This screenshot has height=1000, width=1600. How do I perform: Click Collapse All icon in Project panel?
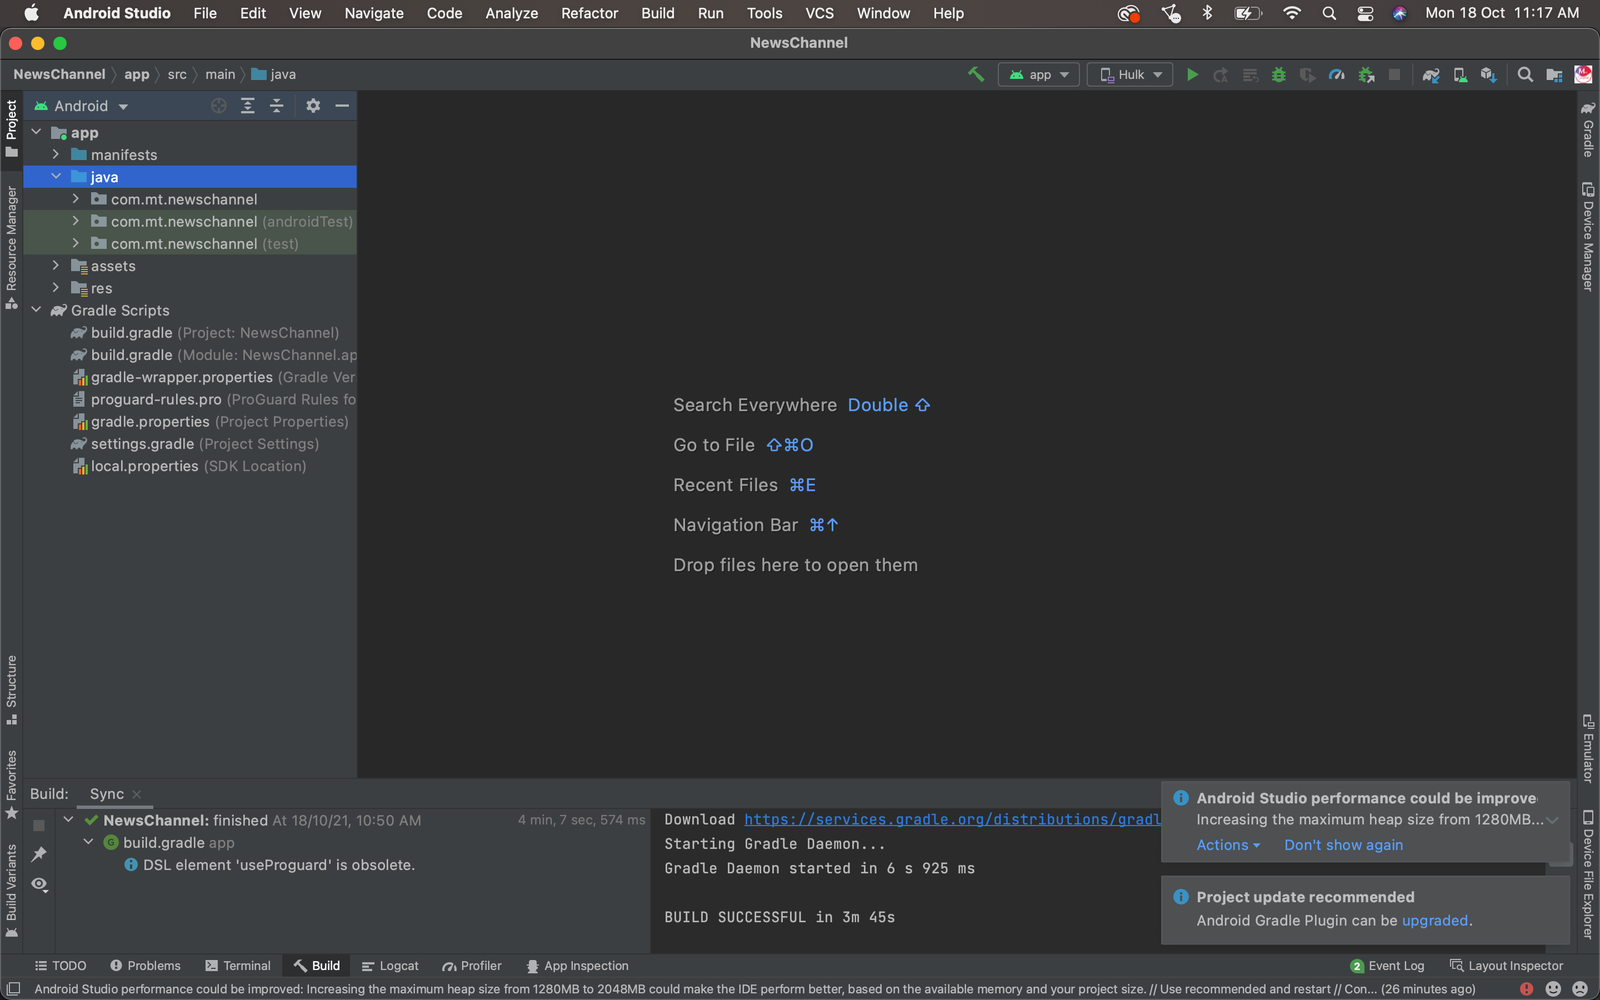click(x=277, y=106)
